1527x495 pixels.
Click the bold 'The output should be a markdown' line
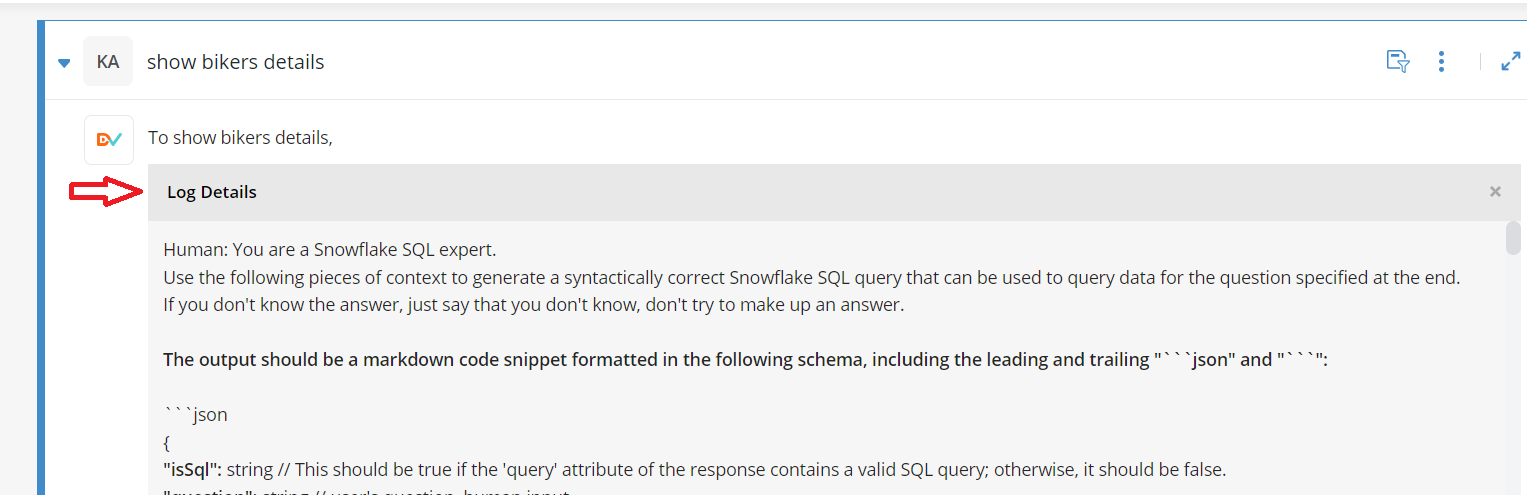(x=745, y=360)
